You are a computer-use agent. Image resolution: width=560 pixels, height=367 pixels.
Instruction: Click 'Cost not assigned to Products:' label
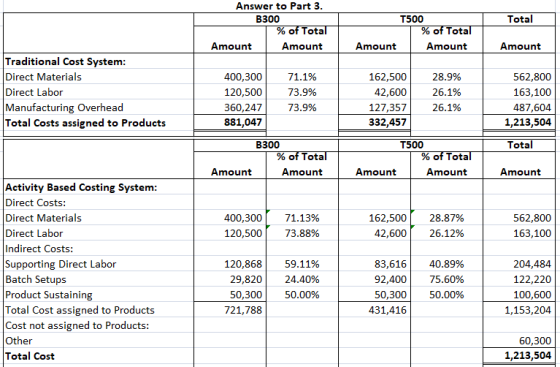[77, 325]
